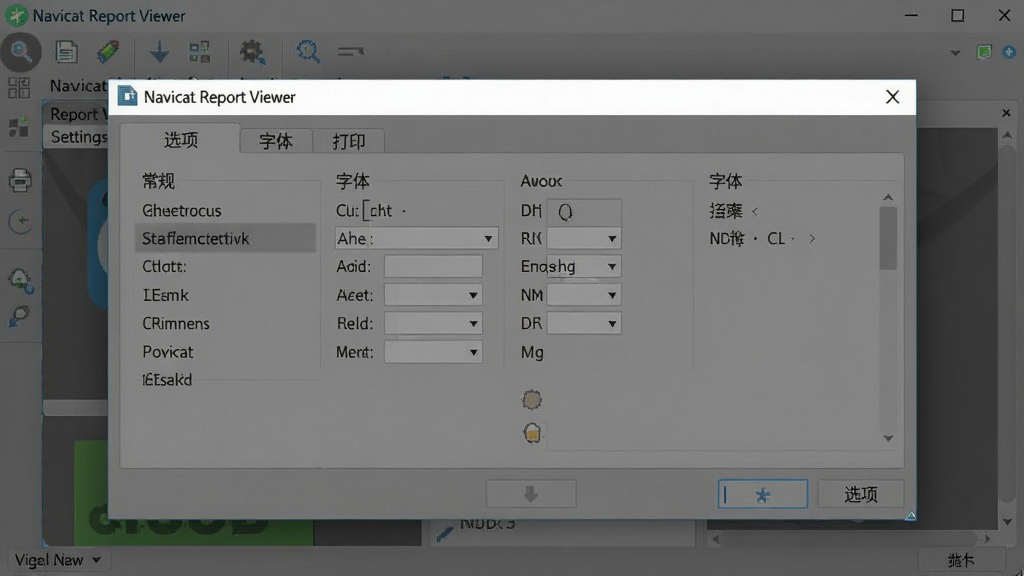1024x576 pixels.
Task: Click the orange folder icon below the gear
Action: [532, 433]
